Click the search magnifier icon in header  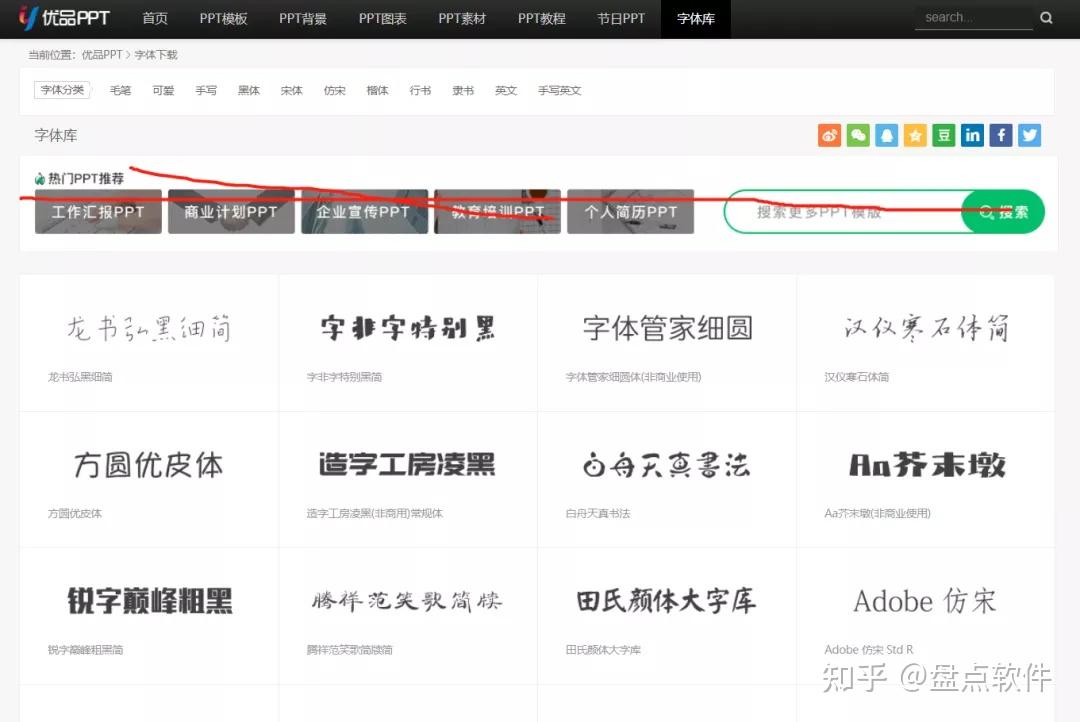coord(1046,18)
